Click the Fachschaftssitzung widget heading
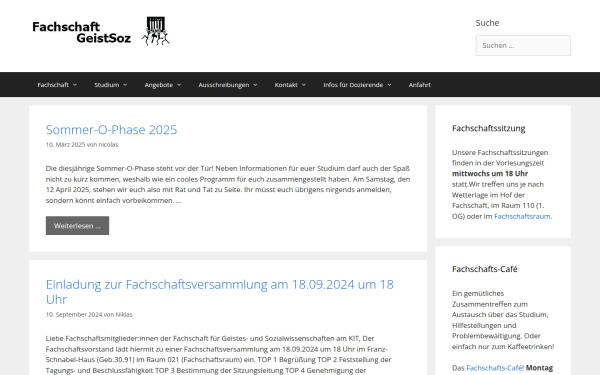The height and width of the screenshot is (375, 600). tap(489, 129)
